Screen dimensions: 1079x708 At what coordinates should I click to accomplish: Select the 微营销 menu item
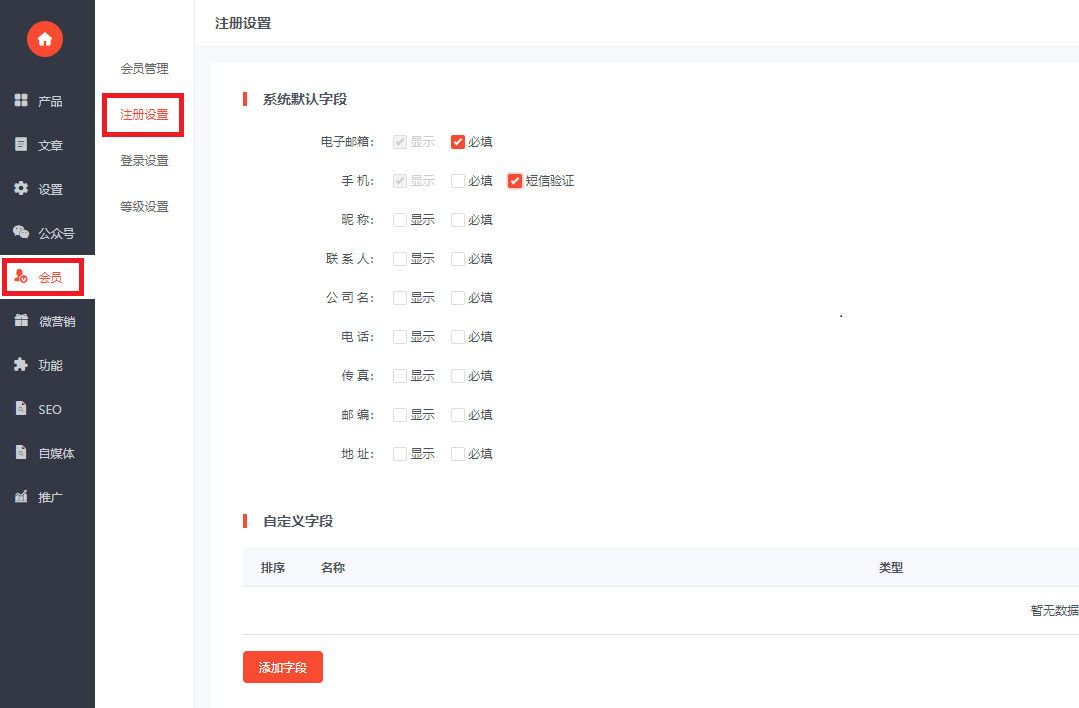point(57,321)
